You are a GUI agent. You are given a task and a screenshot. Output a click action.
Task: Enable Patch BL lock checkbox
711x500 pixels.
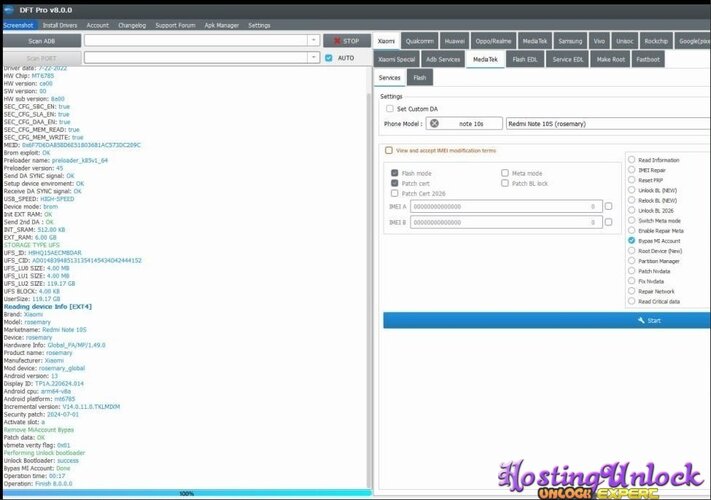point(505,183)
